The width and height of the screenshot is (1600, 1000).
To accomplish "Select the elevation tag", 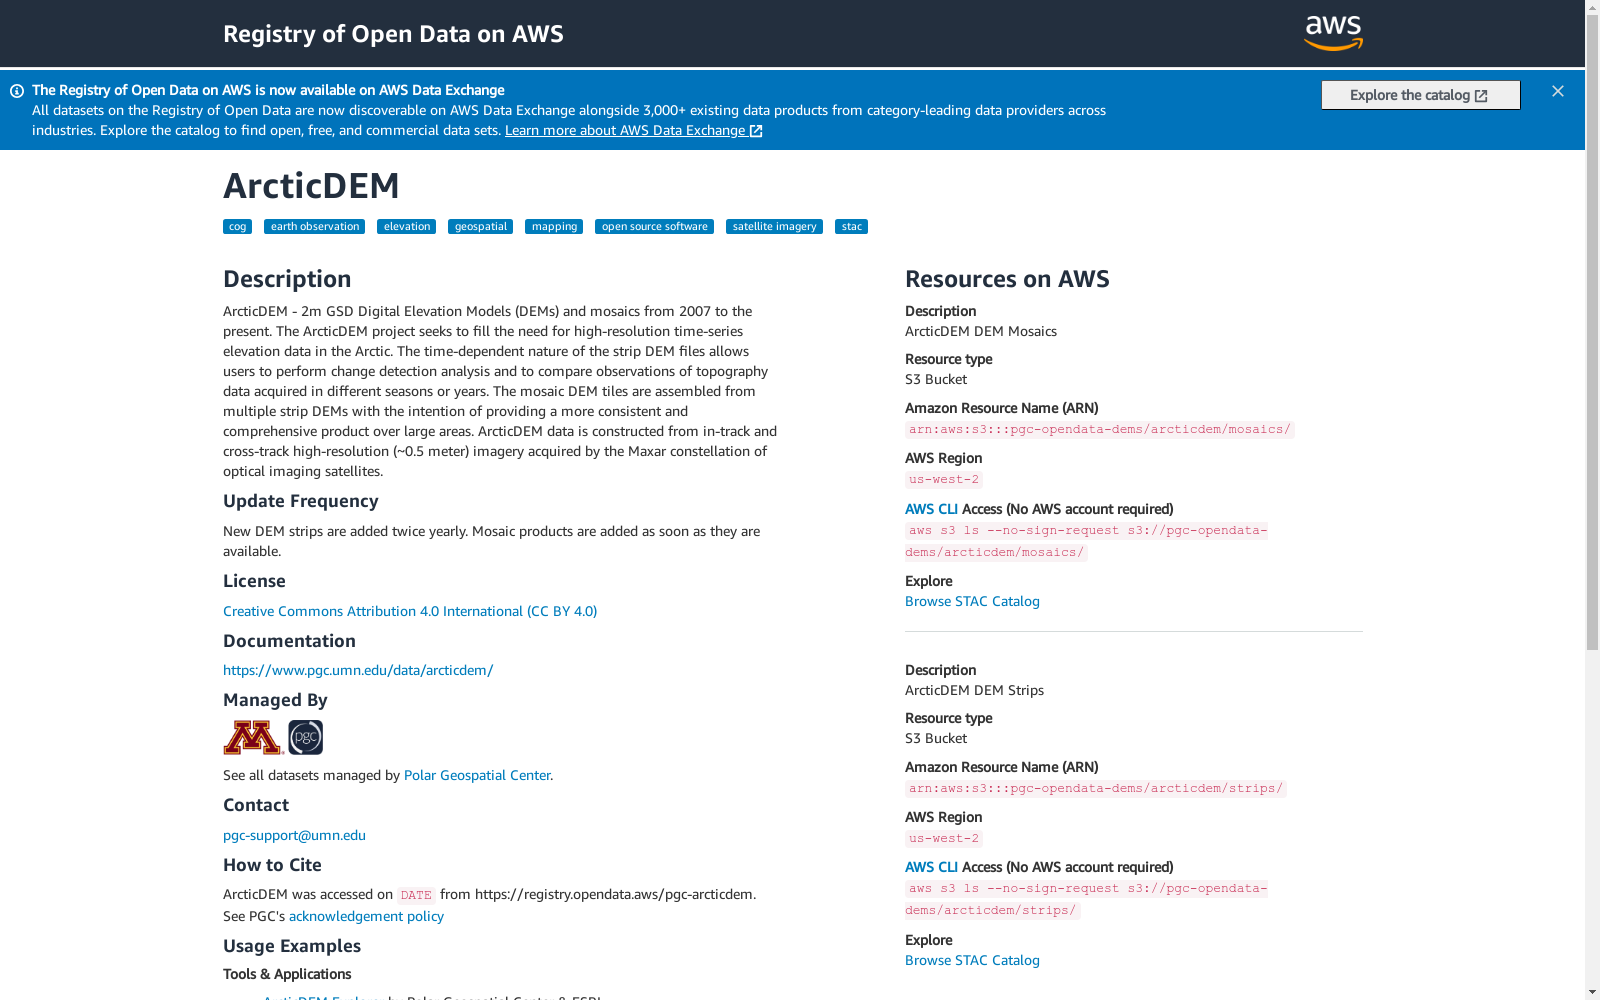I will [406, 227].
